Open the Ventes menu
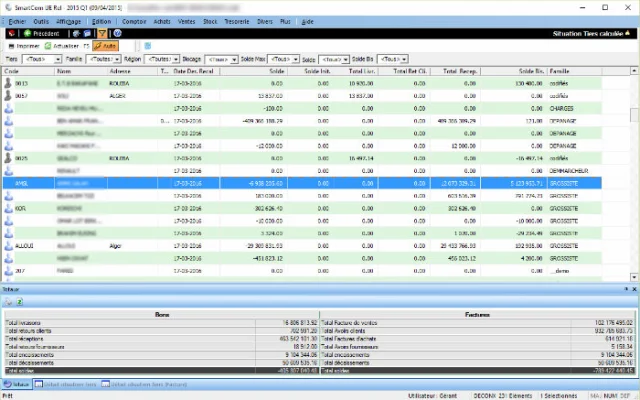Image resolution: width=640 pixels, height=400 pixels. click(185, 20)
